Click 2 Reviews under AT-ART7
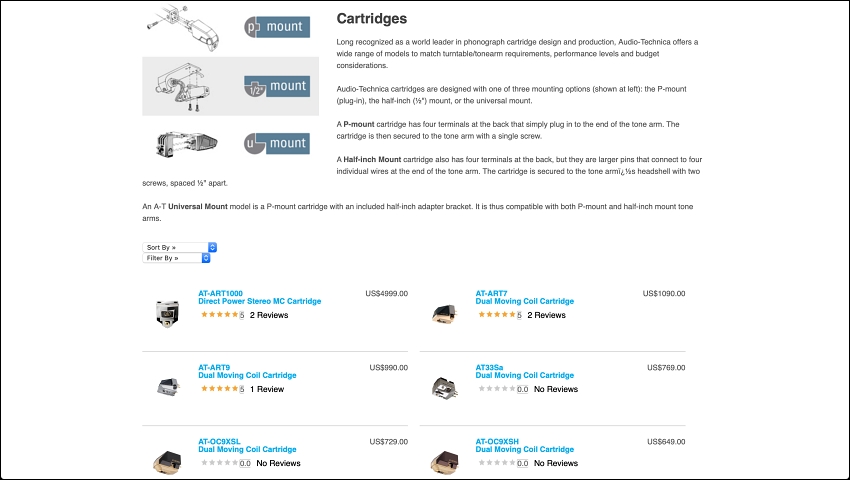 tap(546, 315)
